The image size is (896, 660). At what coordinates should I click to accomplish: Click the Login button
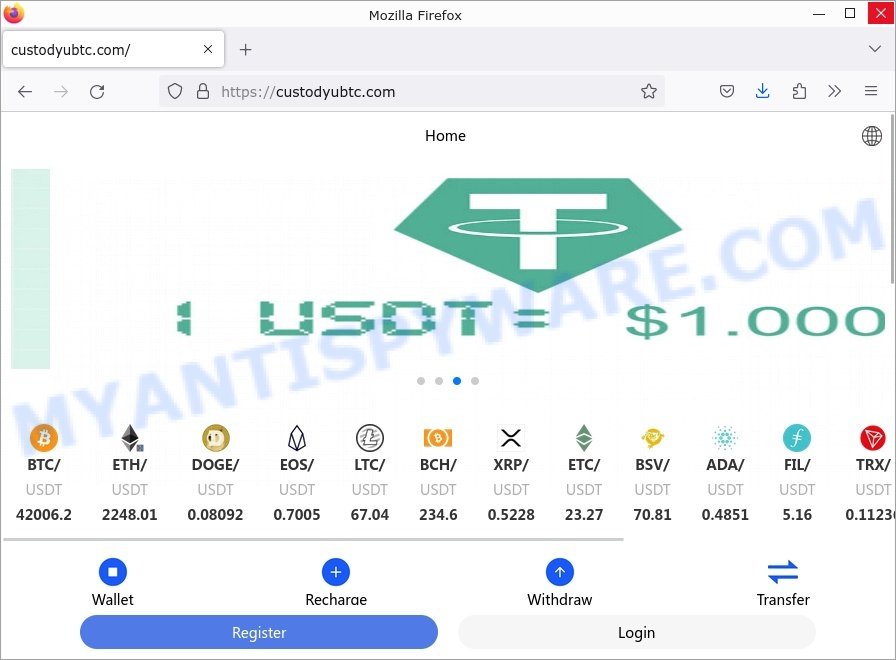click(637, 632)
